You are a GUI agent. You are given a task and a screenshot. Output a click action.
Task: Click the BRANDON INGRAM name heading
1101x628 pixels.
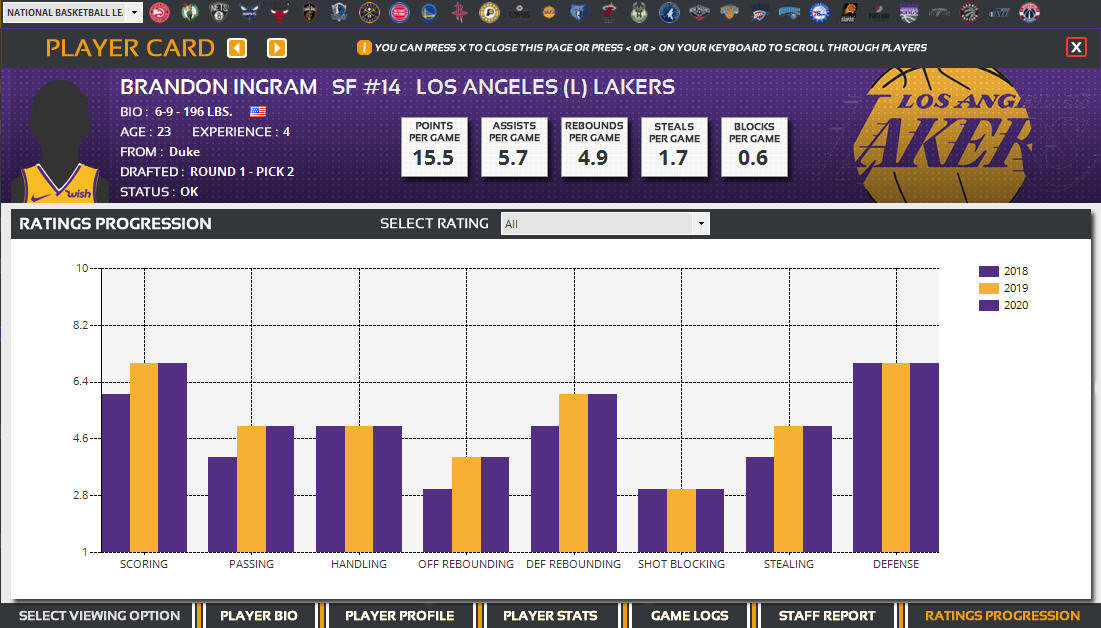[x=218, y=86]
